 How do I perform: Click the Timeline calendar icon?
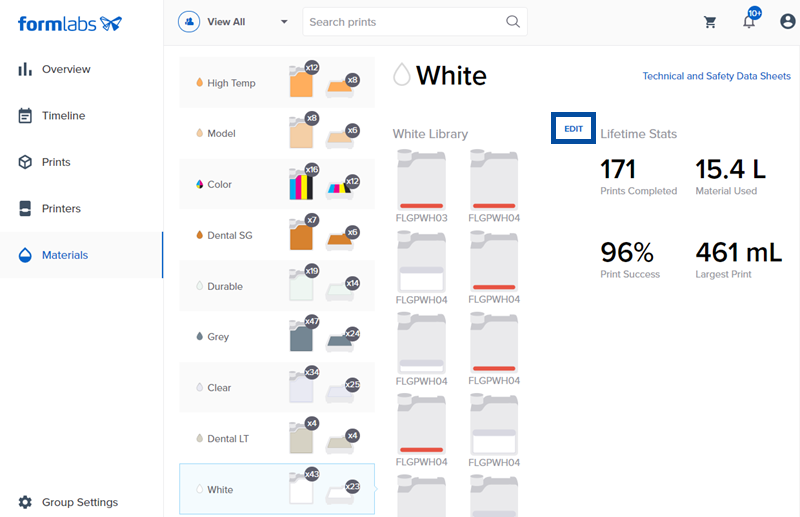(x=25, y=116)
